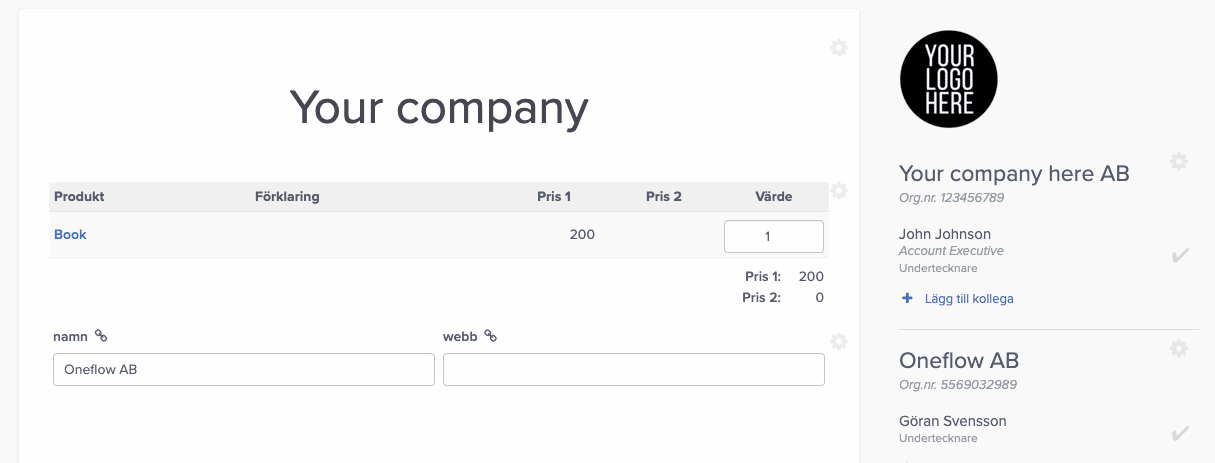Viewport: 1215px width, 463px height.
Task: Open gear settings for the product table
Action: coord(839,190)
